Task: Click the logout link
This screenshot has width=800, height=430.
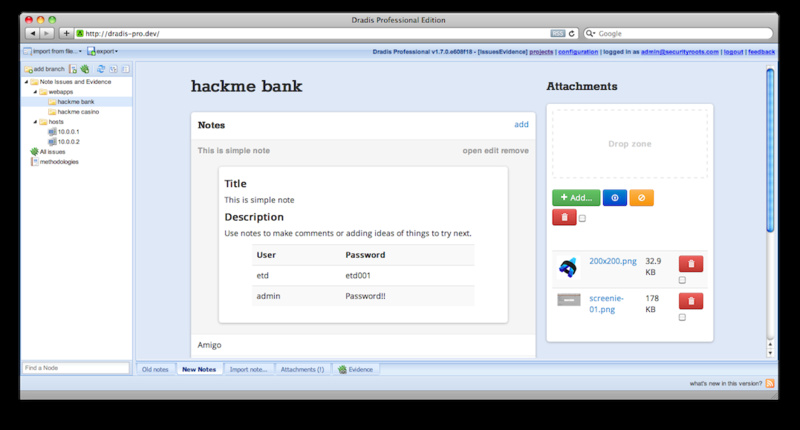Action: [x=733, y=52]
